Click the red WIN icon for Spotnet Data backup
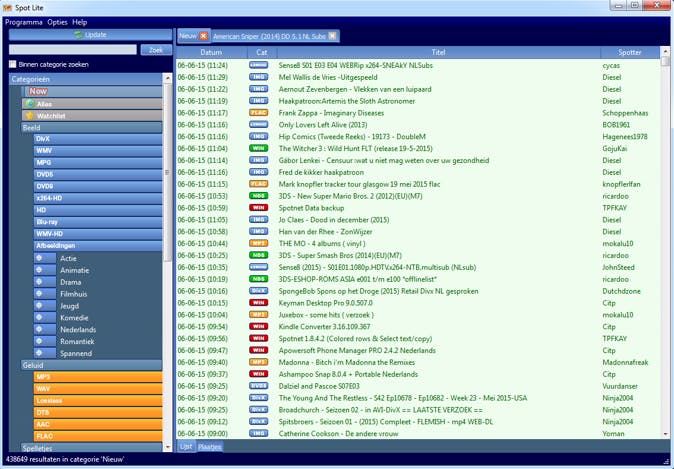The width and height of the screenshot is (674, 469). (x=258, y=208)
